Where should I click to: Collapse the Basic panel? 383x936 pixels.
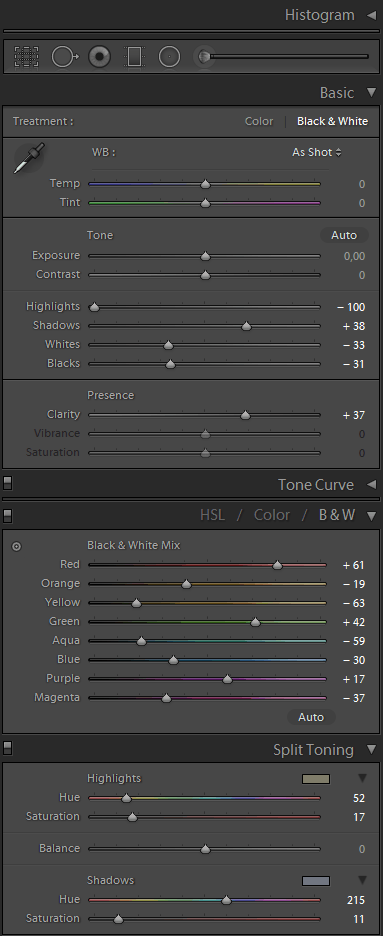(371, 93)
